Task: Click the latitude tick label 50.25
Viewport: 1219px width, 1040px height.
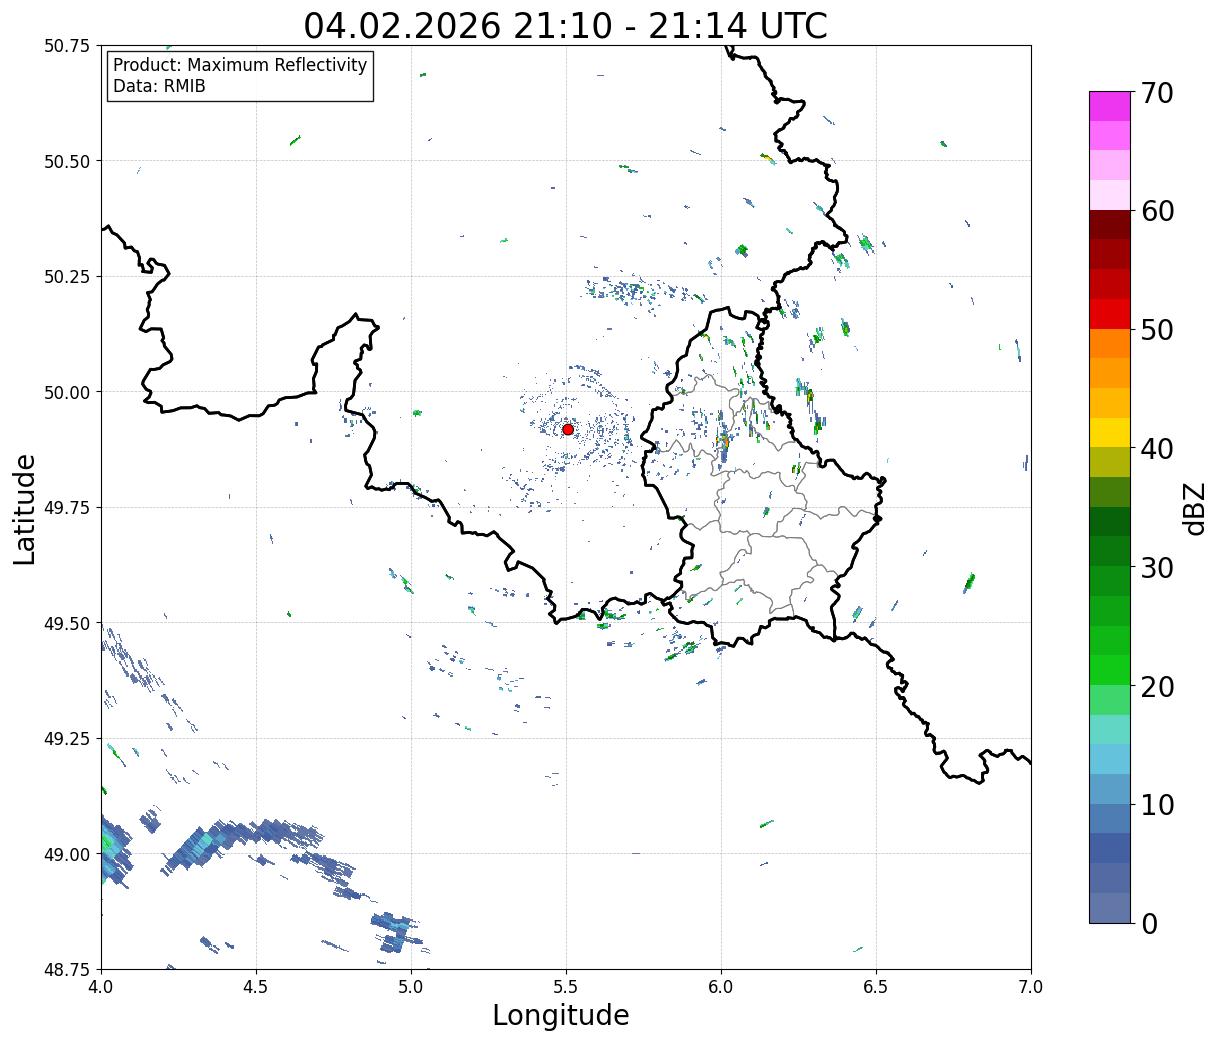Action: pyautogui.click(x=67, y=277)
